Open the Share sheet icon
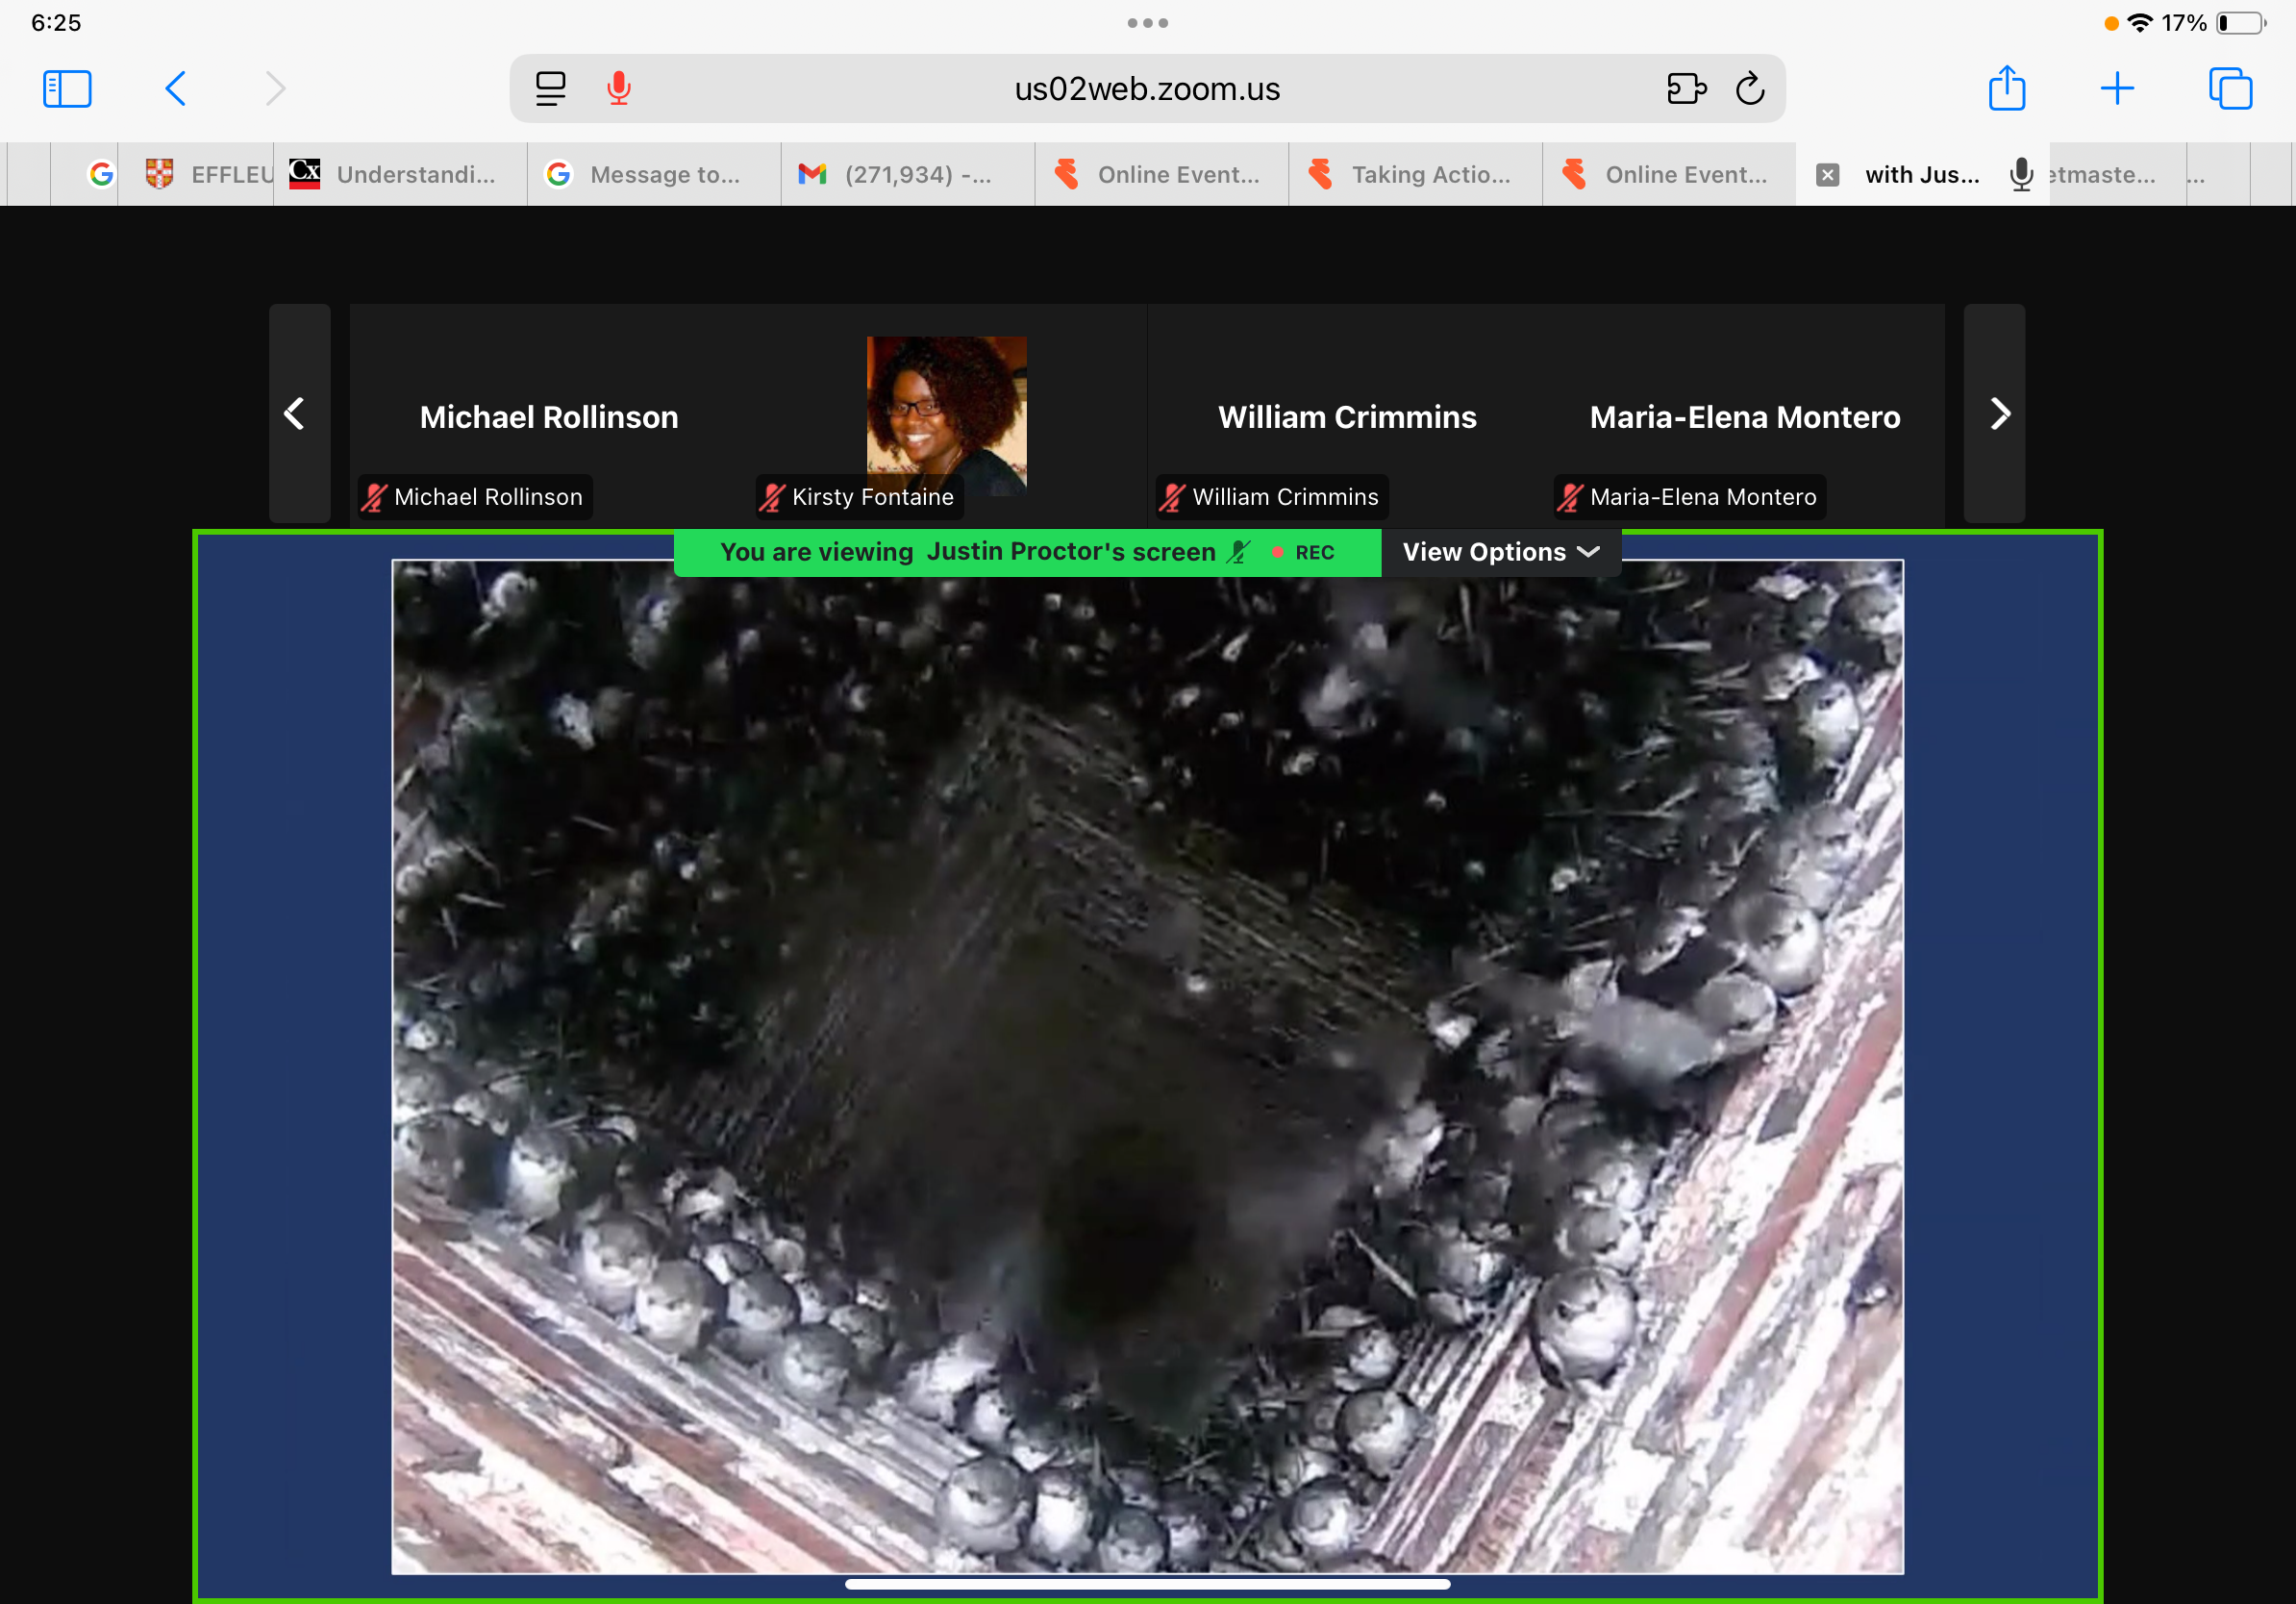Viewport: 2296px width, 1604px height. (2006, 89)
